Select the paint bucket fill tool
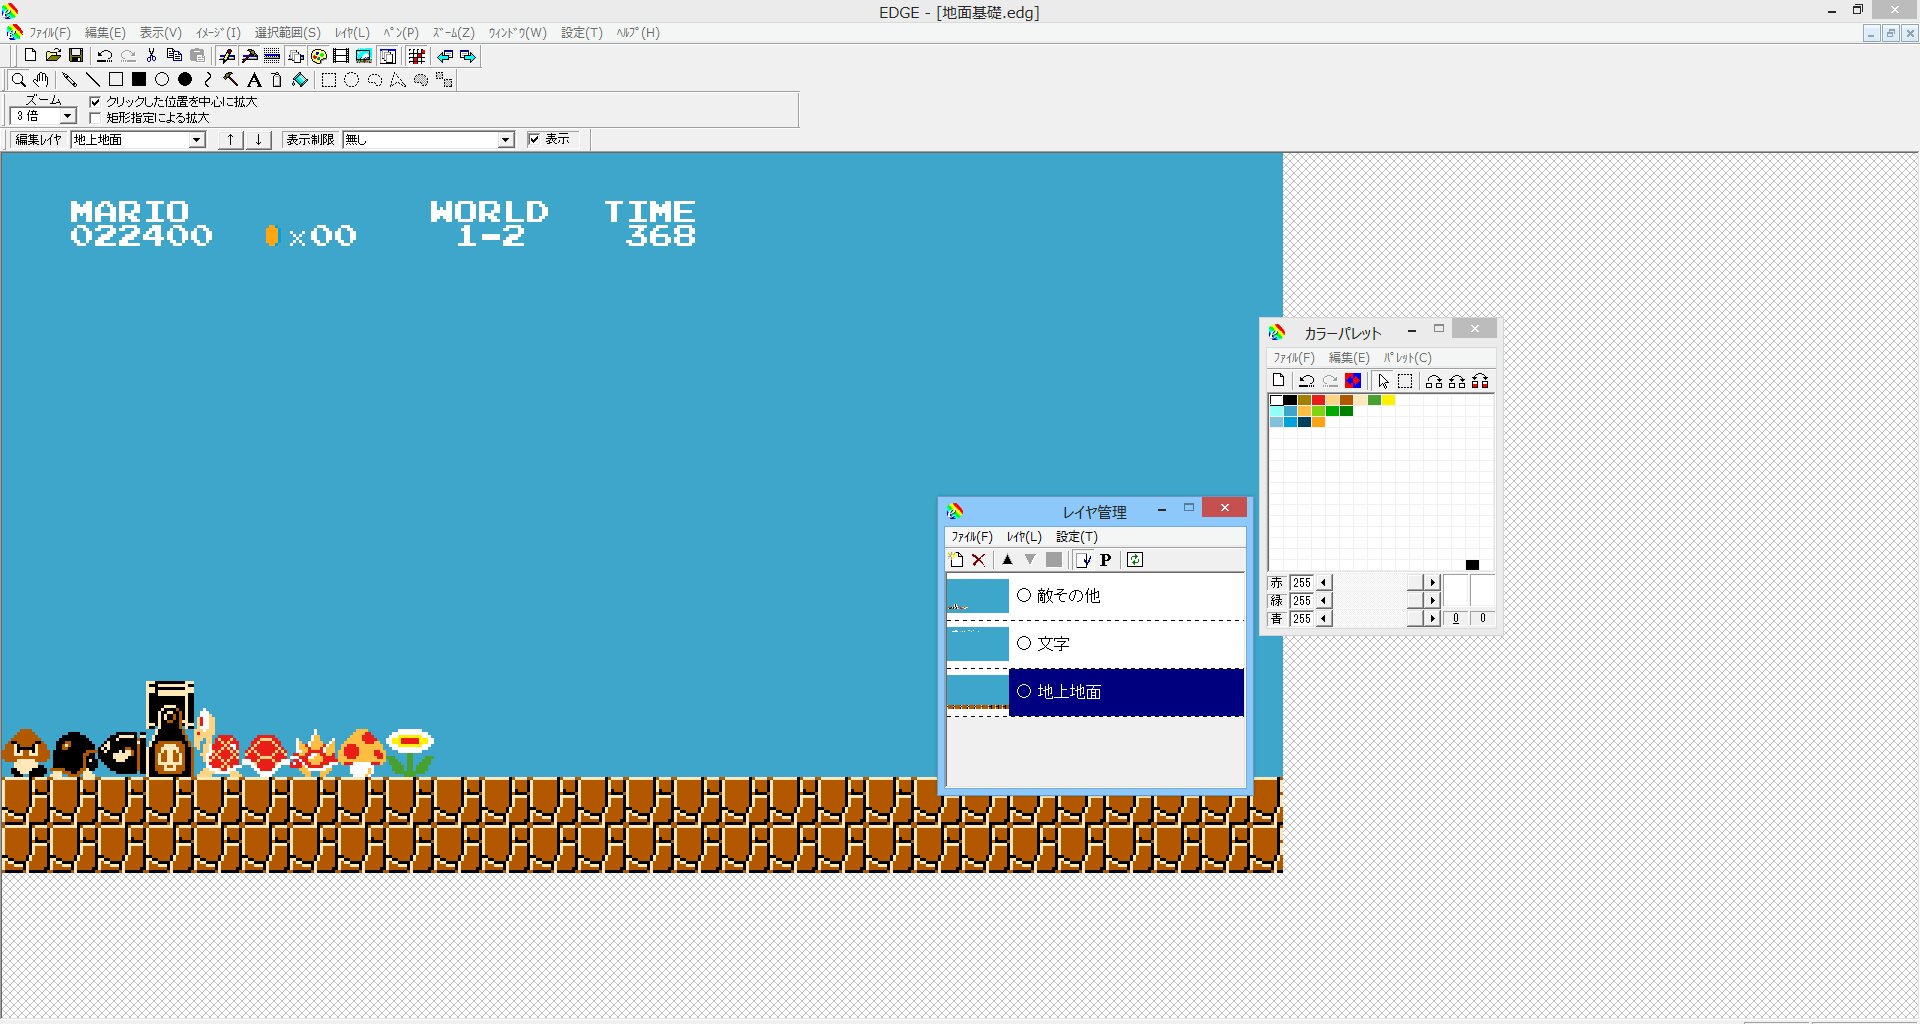Screen dimensions: 1920x1024 300,80
